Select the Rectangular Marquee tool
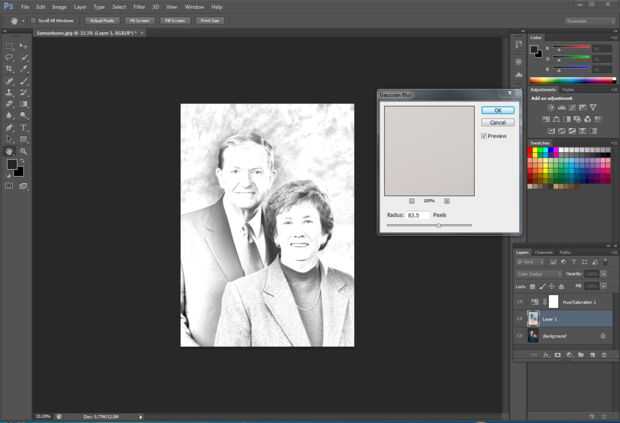 9,46
